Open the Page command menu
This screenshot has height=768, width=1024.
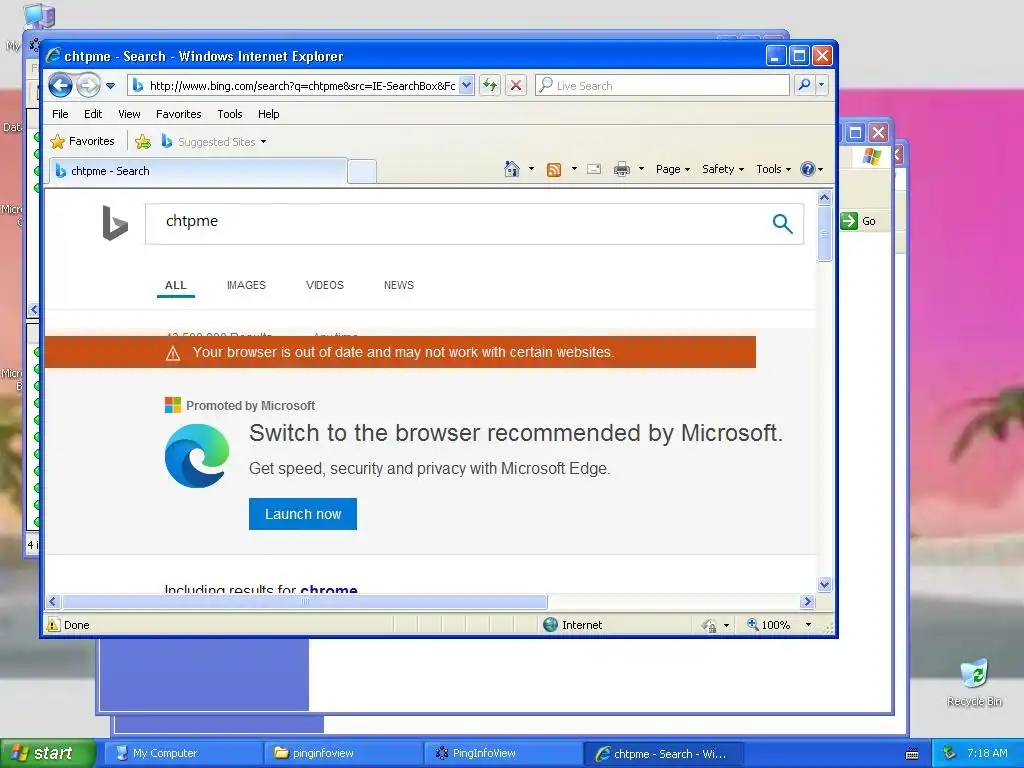(x=673, y=169)
